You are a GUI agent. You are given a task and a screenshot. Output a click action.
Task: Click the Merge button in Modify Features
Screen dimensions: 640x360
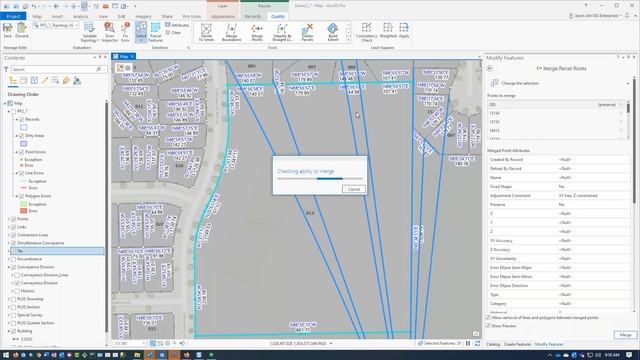pos(625,335)
